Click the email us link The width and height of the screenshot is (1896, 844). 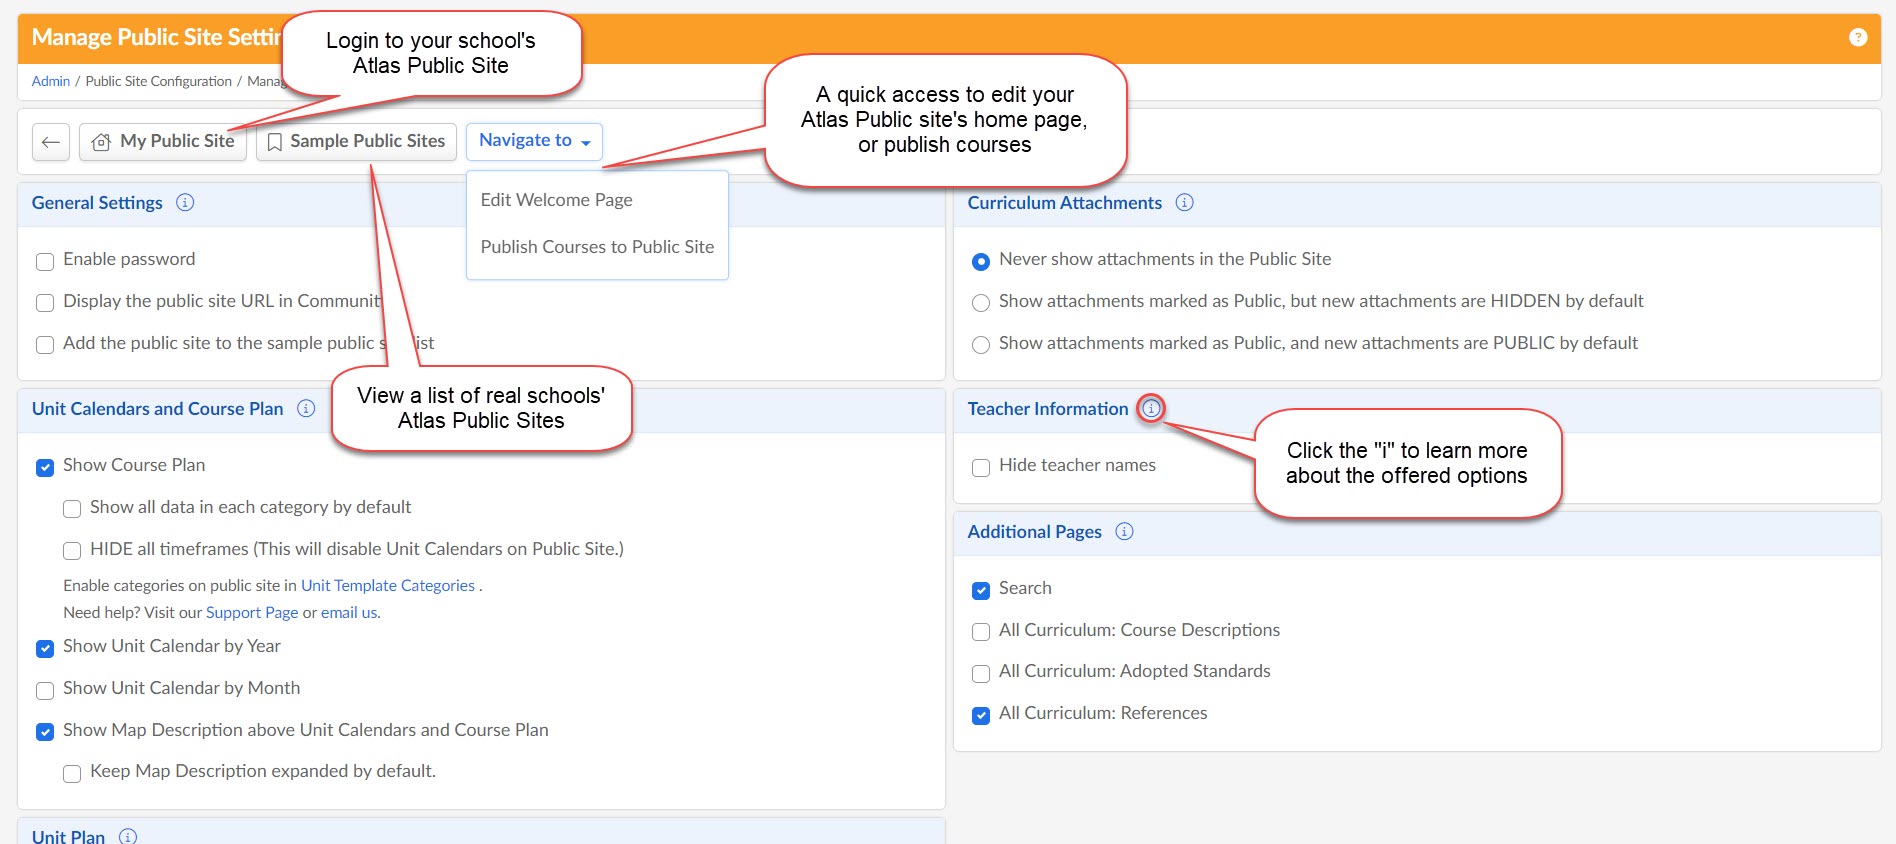tap(349, 613)
